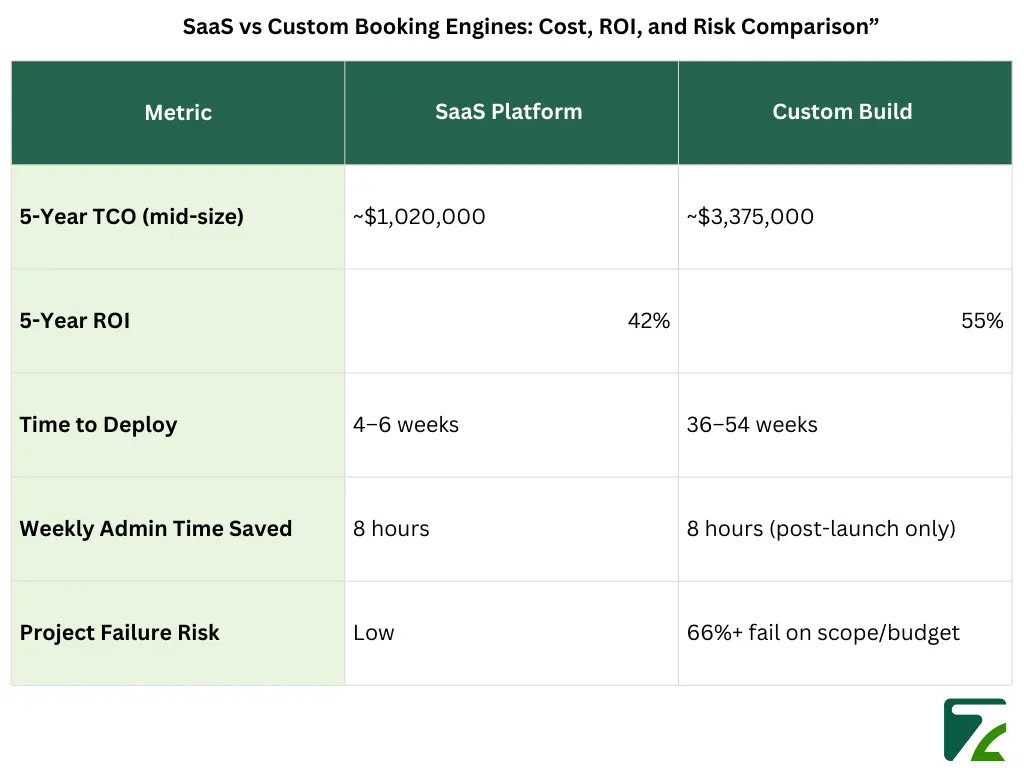Click the Time to Deploy row label
Image resolution: width=1024 pixels, height=768 pixels.
[x=98, y=425]
